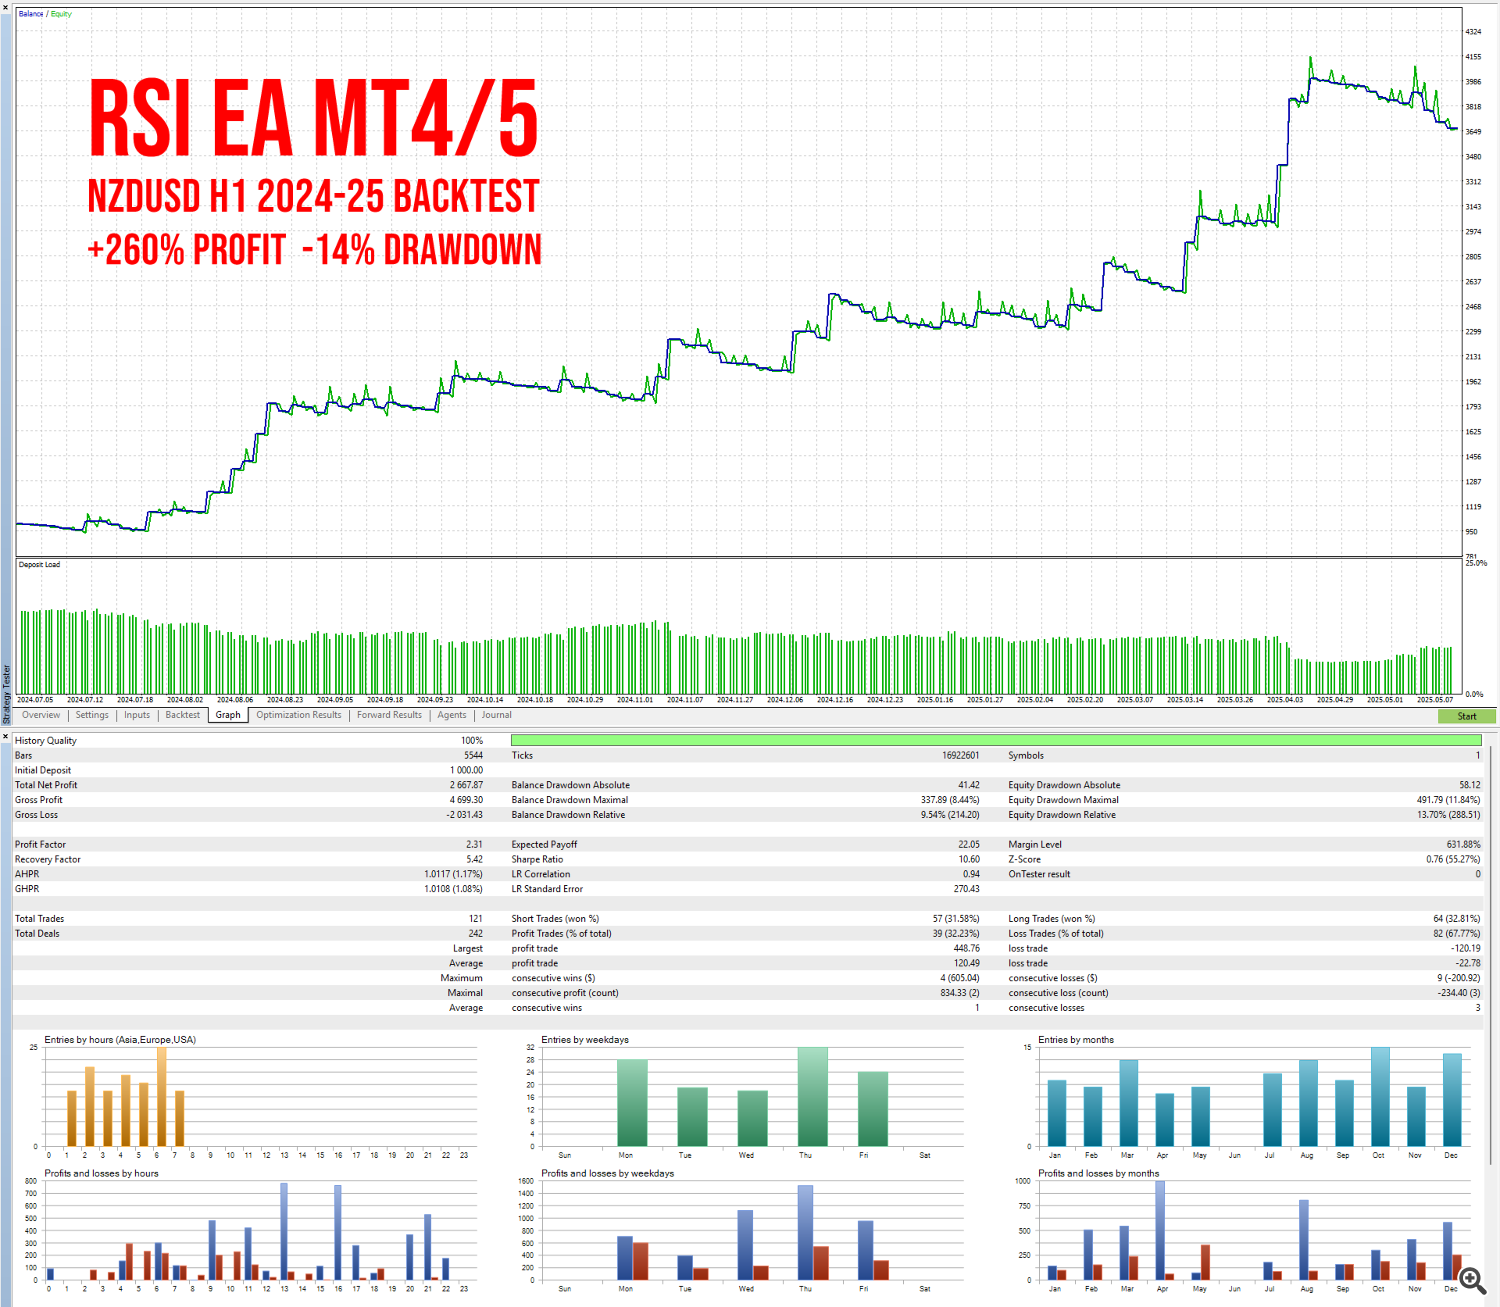The width and height of the screenshot is (1500, 1307).
Task: Click LR Standard Error value 270.43
Action: (966, 889)
